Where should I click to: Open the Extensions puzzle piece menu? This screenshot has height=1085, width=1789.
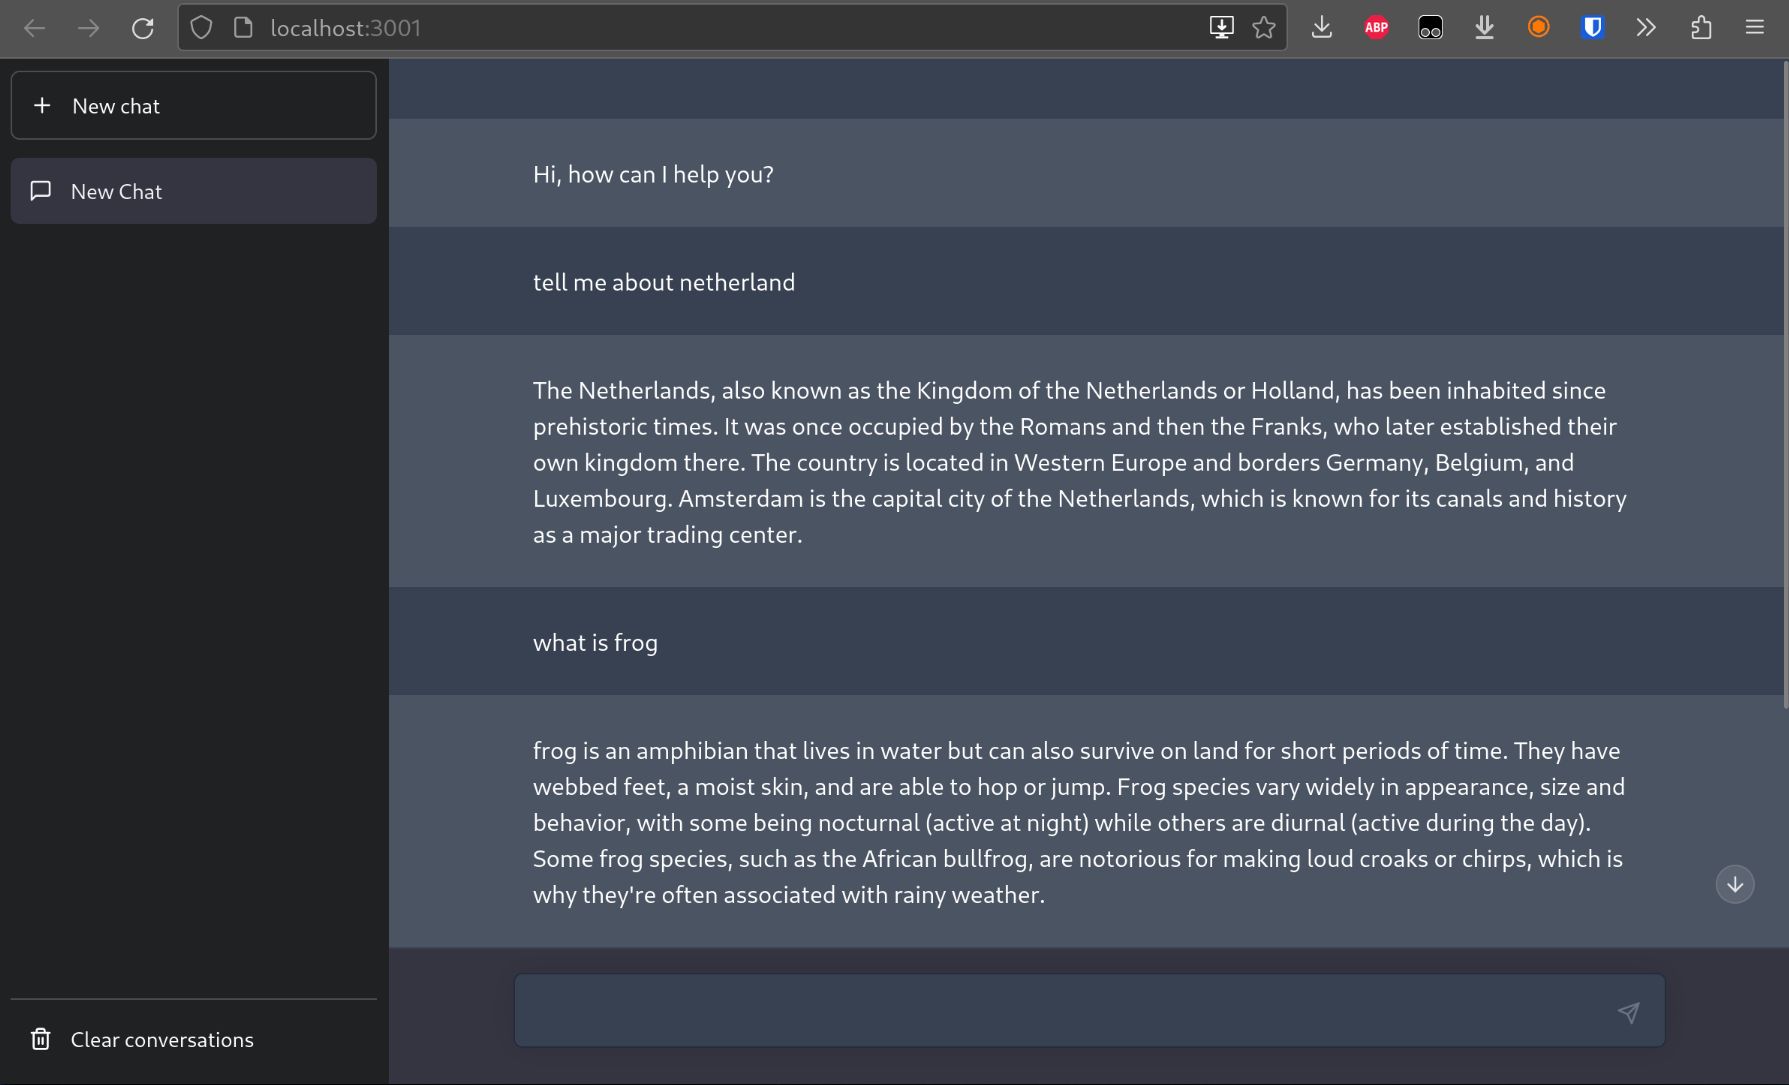click(x=1701, y=28)
